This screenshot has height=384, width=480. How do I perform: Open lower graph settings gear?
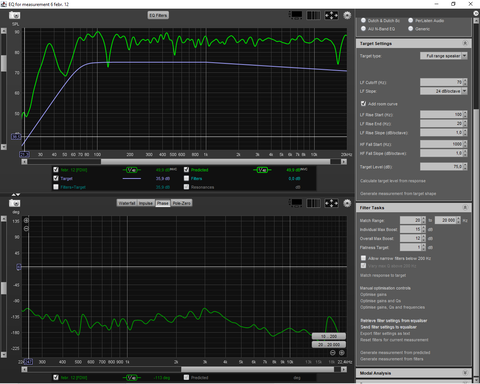347,203
